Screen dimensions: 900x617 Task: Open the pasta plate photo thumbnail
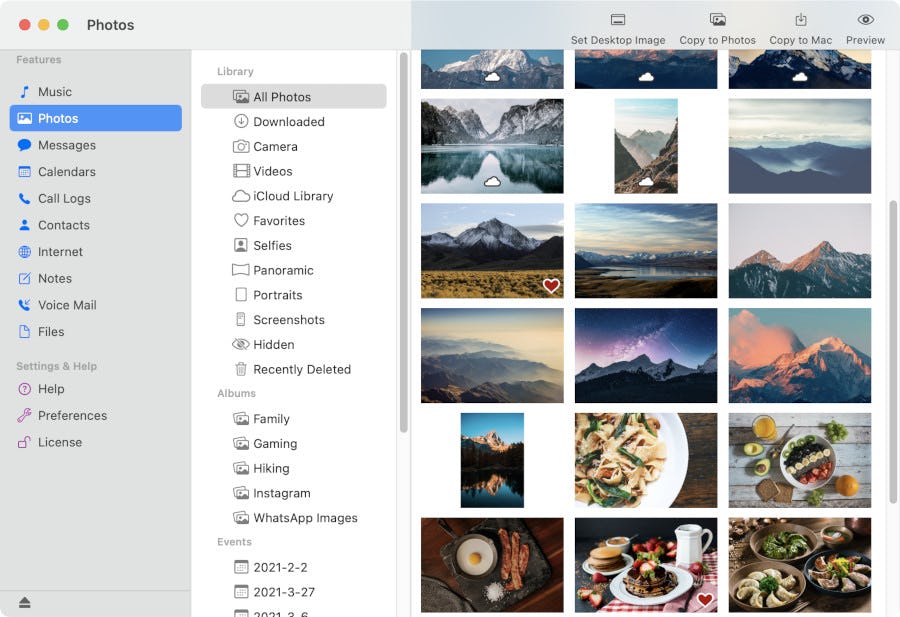(x=645, y=460)
